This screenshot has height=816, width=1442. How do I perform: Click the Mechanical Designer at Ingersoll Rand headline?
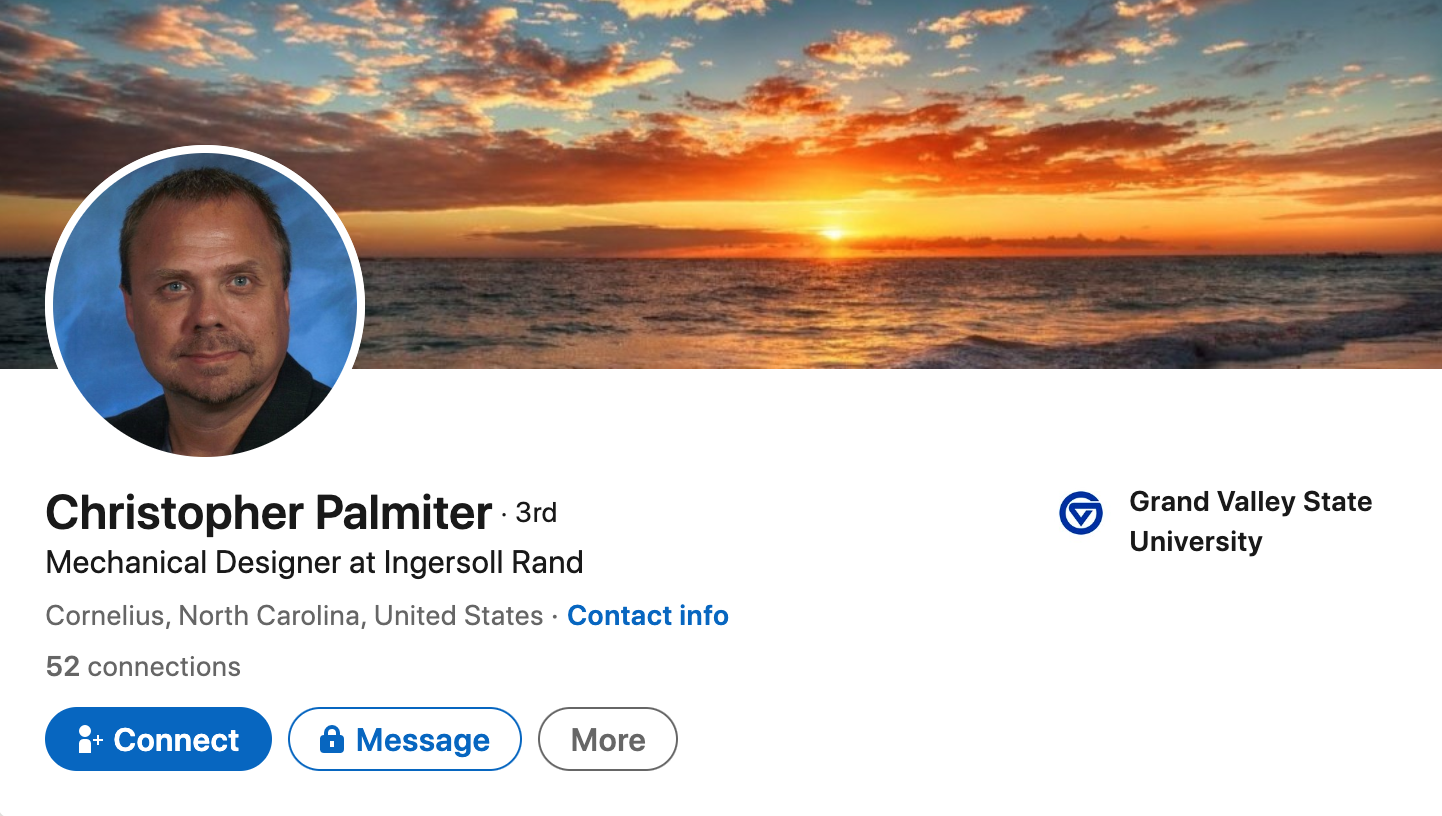point(314,563)
